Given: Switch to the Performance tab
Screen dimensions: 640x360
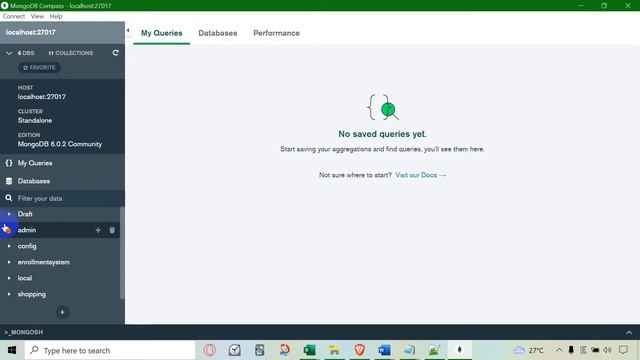Looking at the screenshot, I should (x=276, y=33).
